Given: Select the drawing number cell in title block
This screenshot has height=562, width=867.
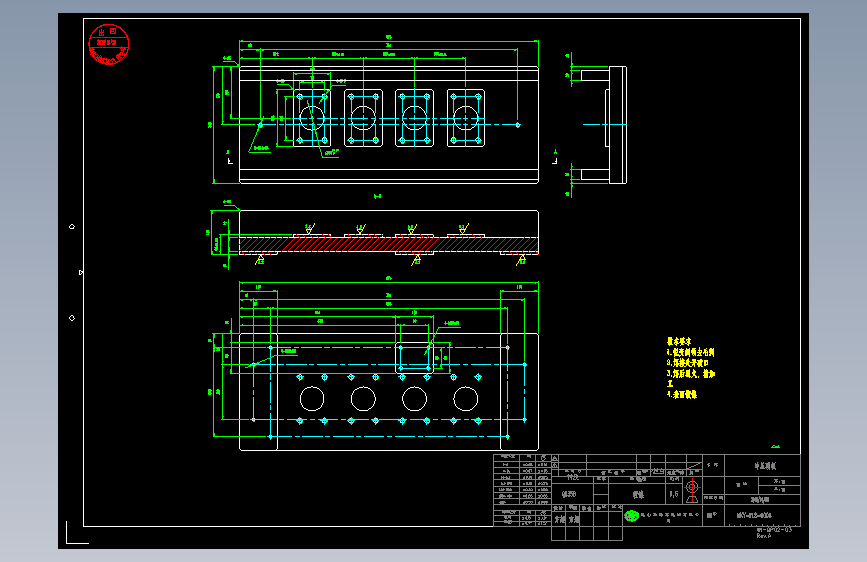Looking at the screenshot, I should pos(762,515).
